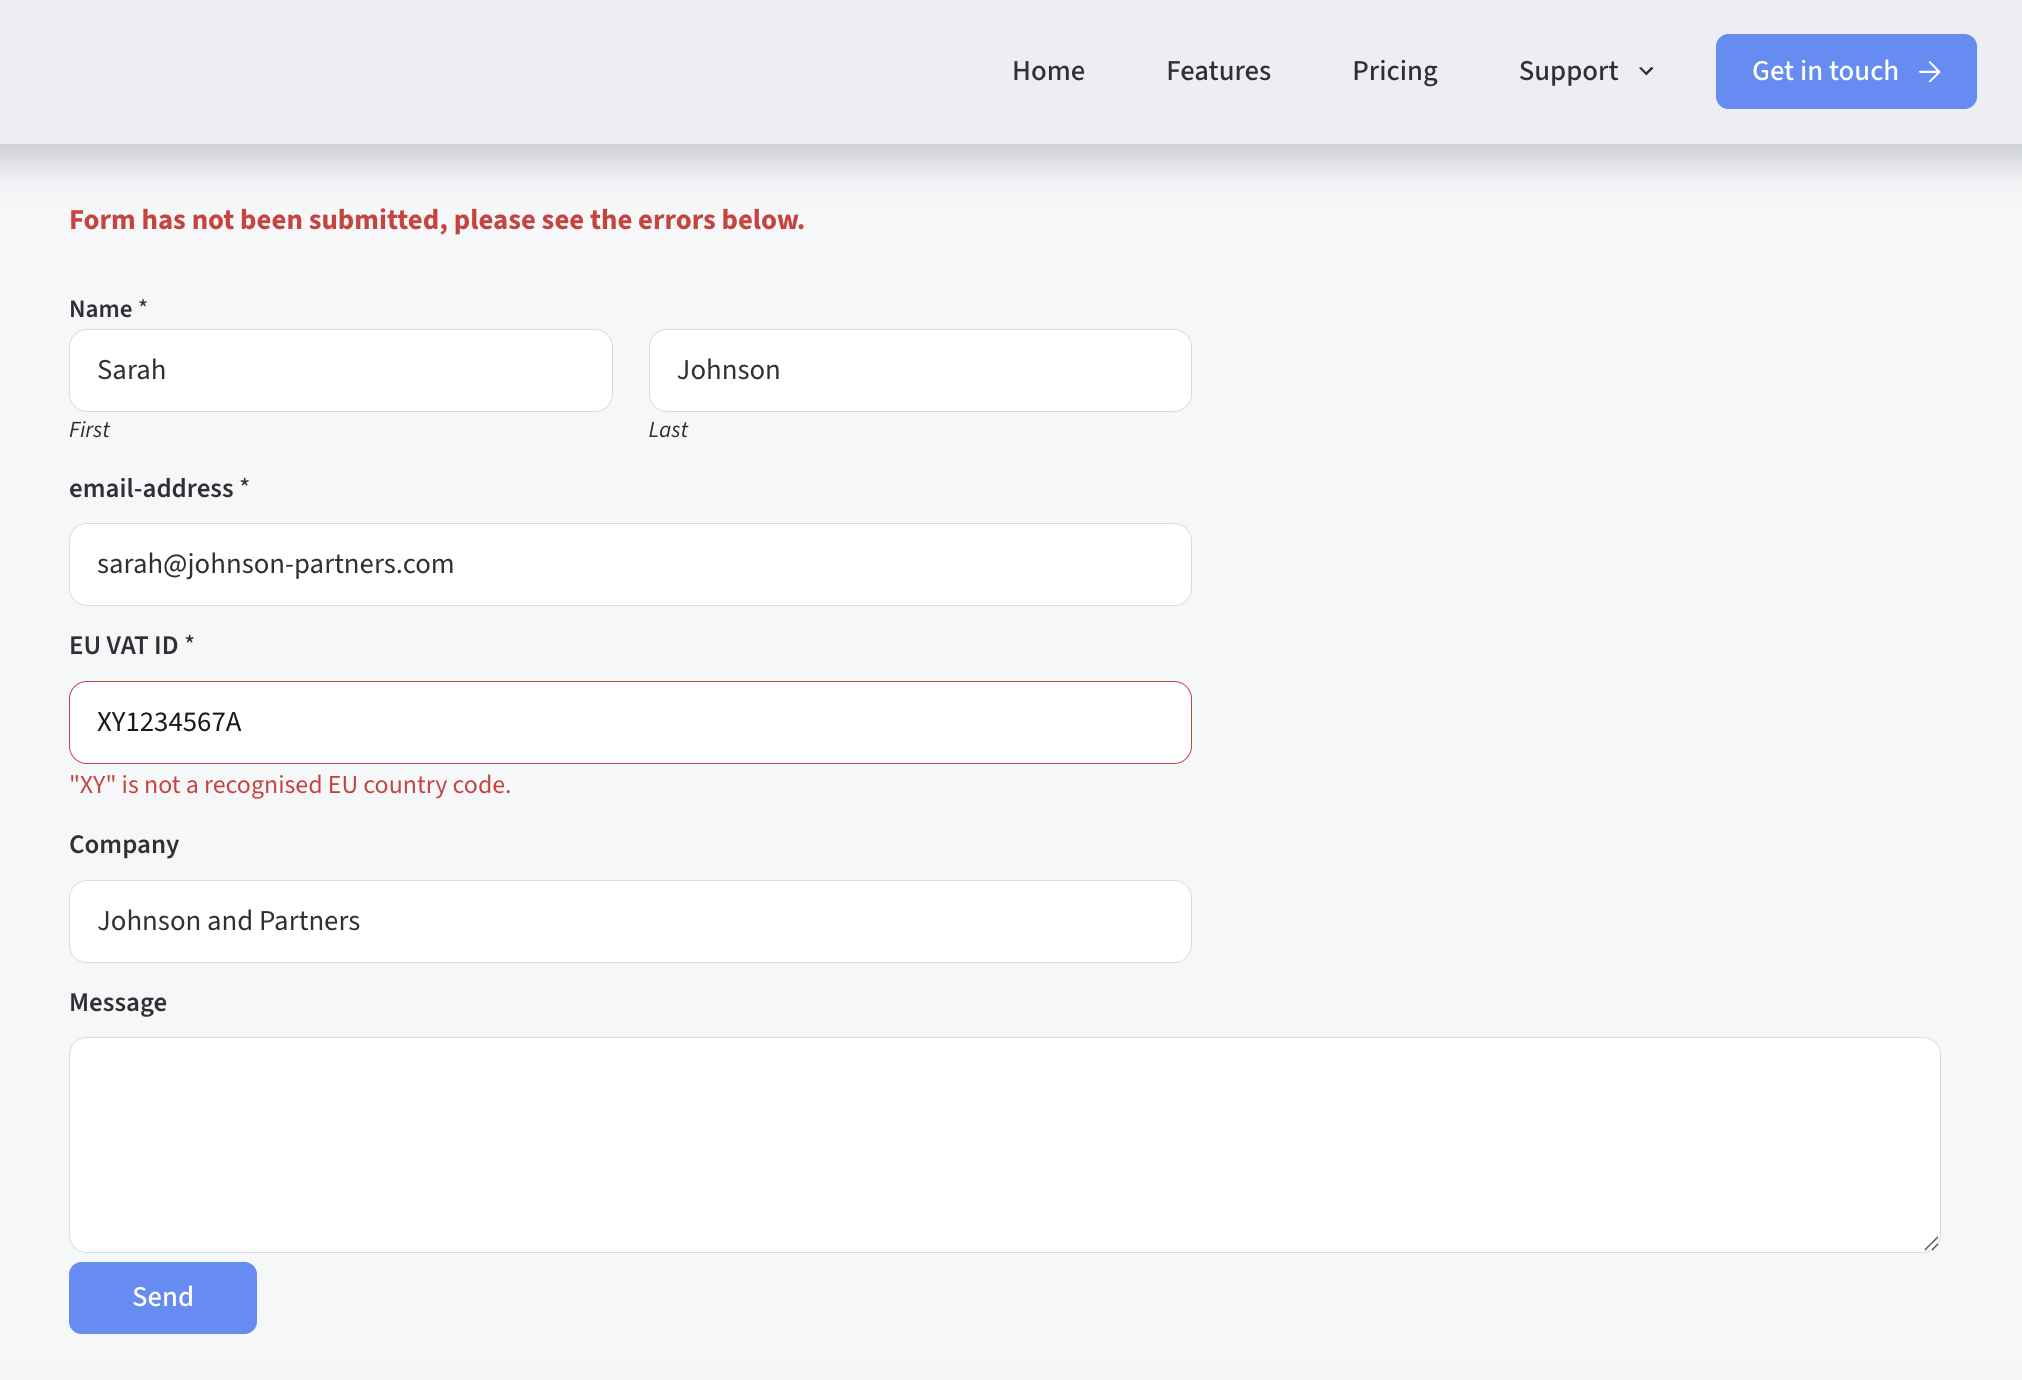Navigate to Home
Viewport: 2022px width, 1380px height.
coord(1048,71)
